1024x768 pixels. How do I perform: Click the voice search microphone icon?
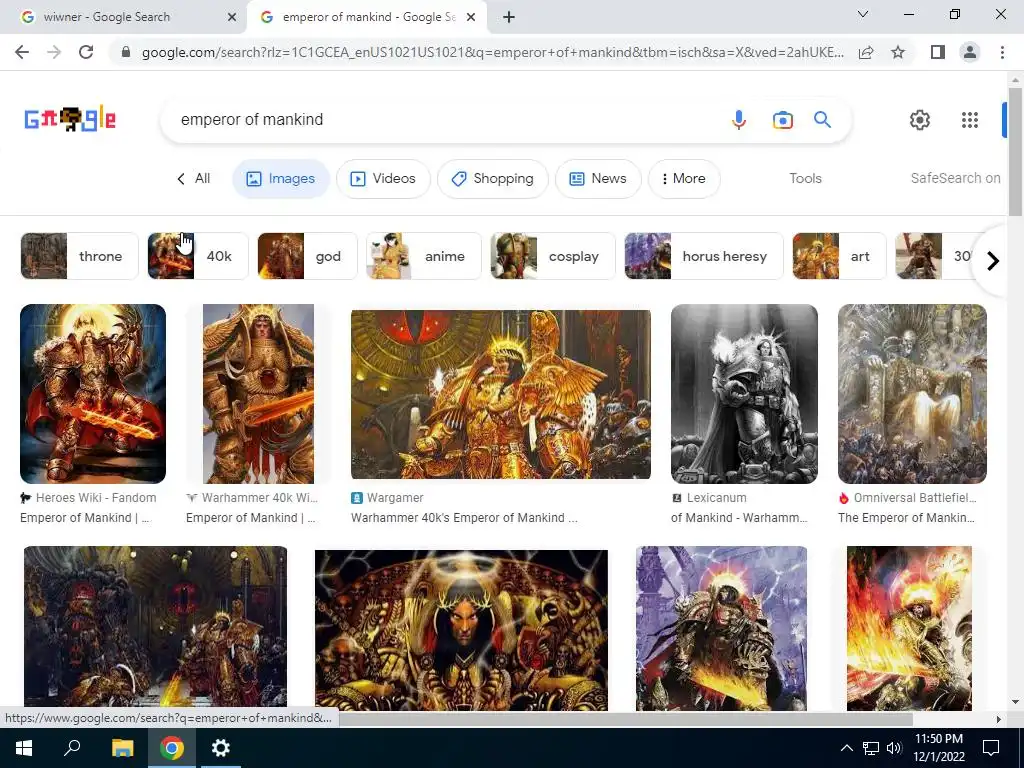739,120
